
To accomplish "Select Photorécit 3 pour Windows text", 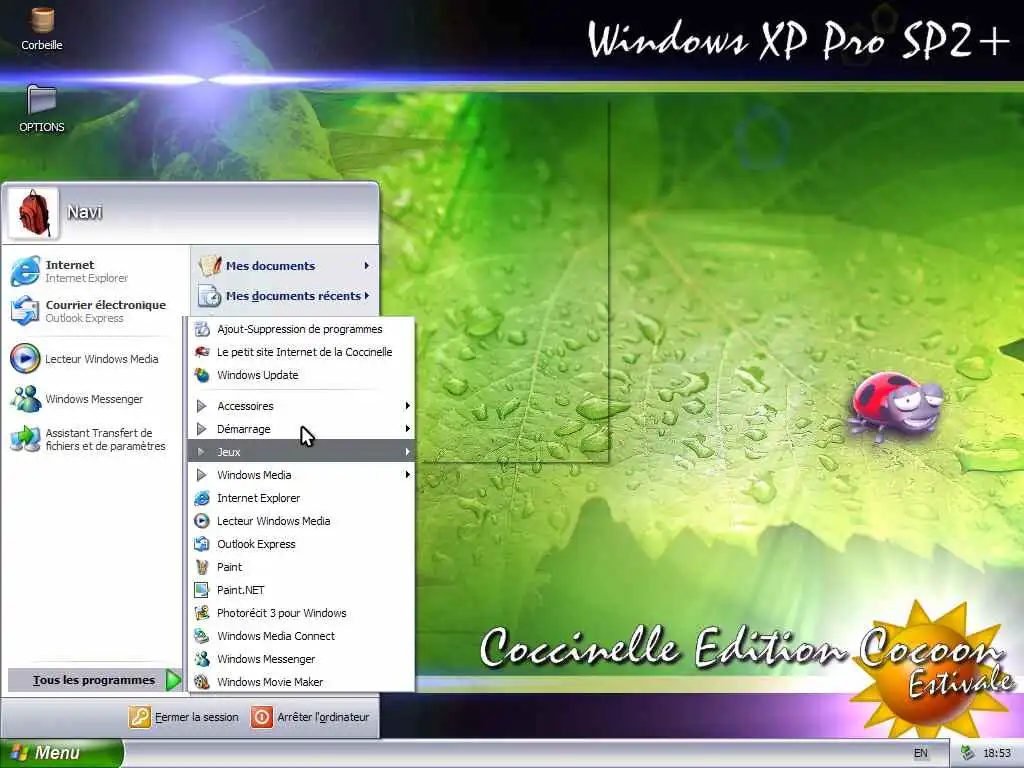I will click(281, 613).
